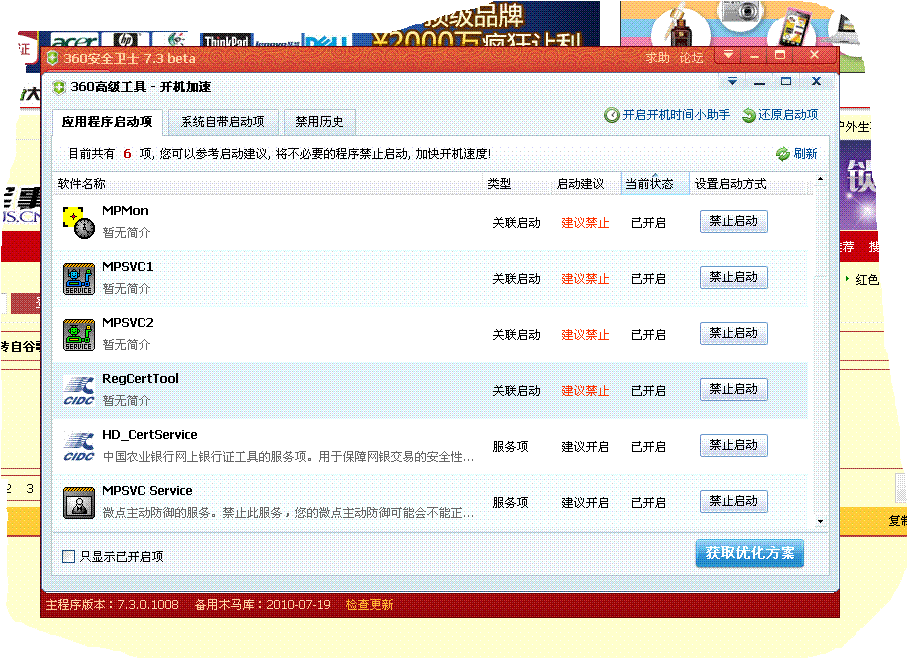909x660 pixels.
Task: Open the tool window dropdown menu arrow
Action: 733,81
